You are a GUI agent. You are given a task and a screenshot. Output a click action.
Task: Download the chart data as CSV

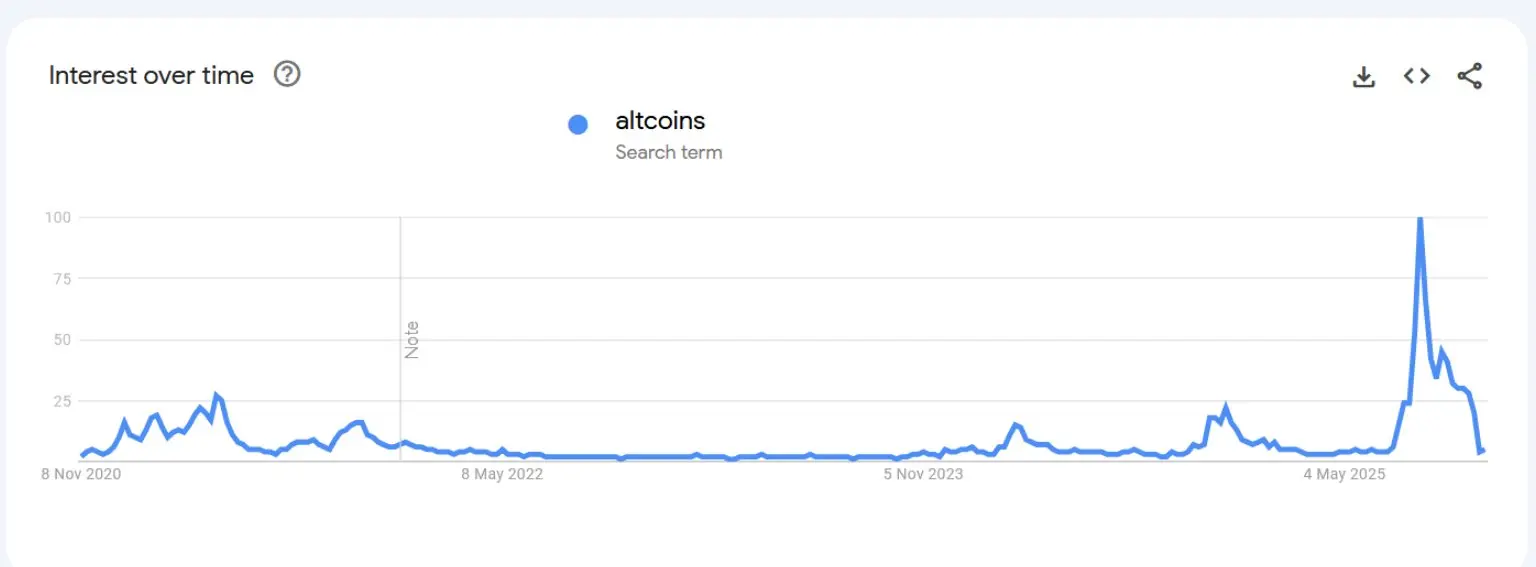1364,76
